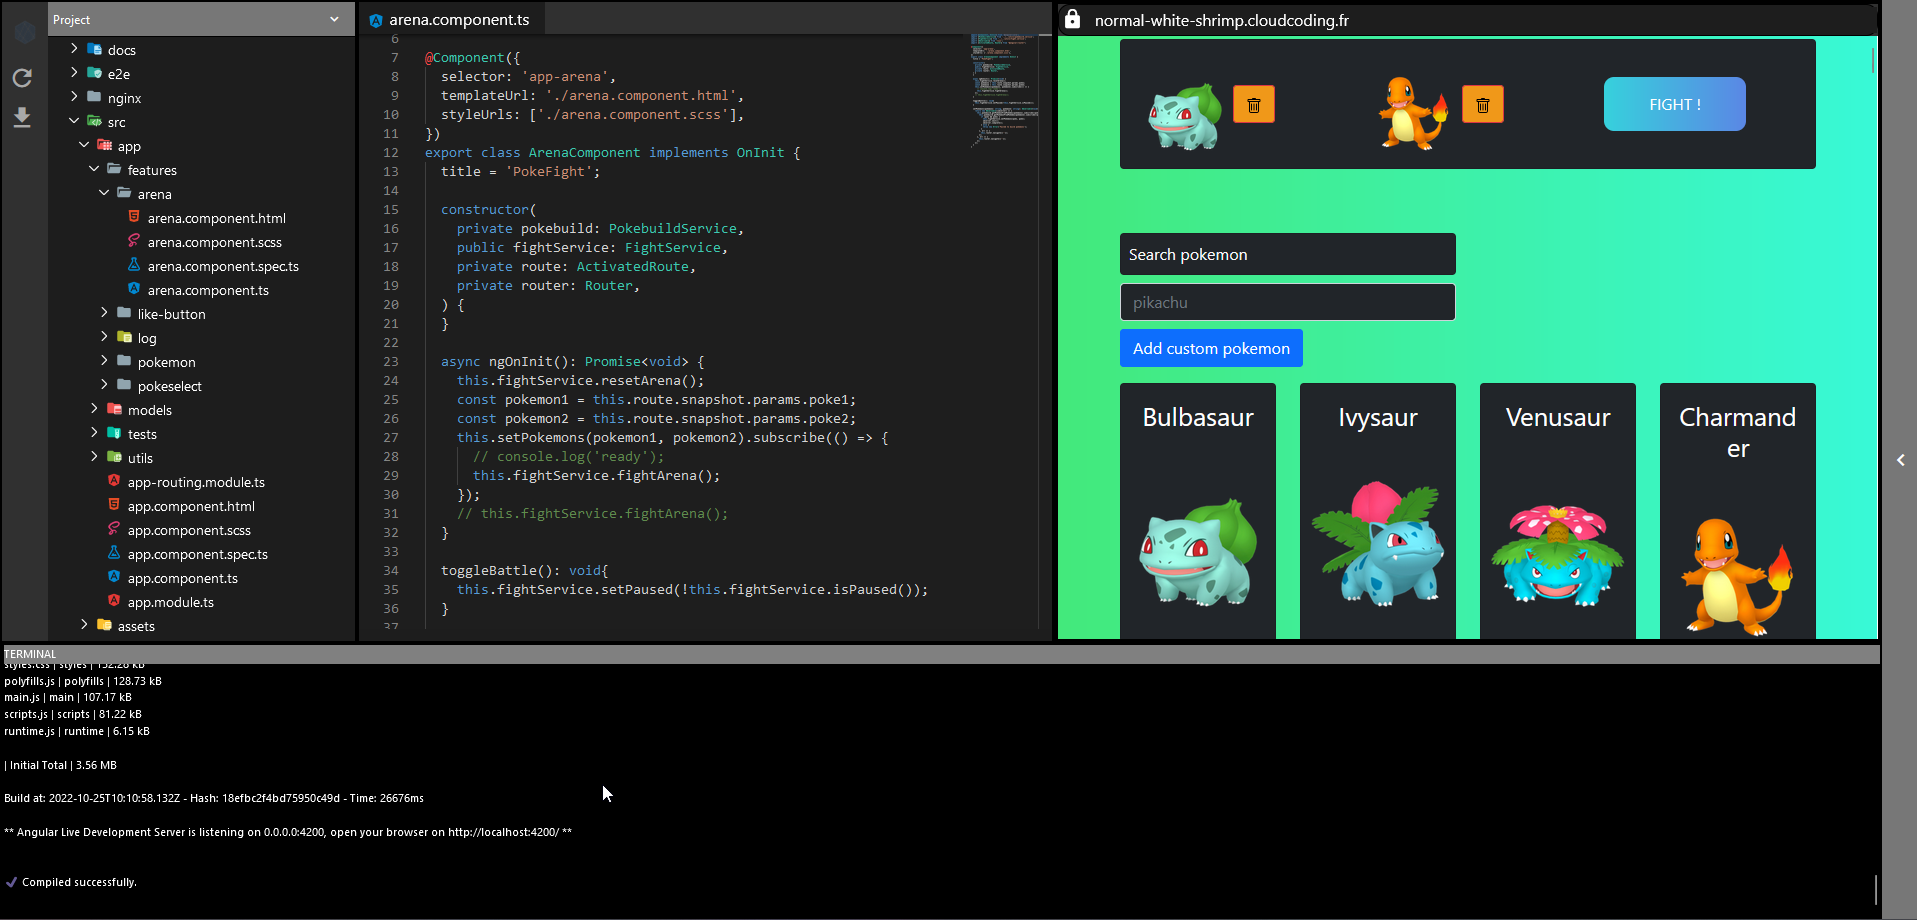1917x920 pixels.
Task: Collapse the arena folder arrow
Action: click(x=104, y=192)
